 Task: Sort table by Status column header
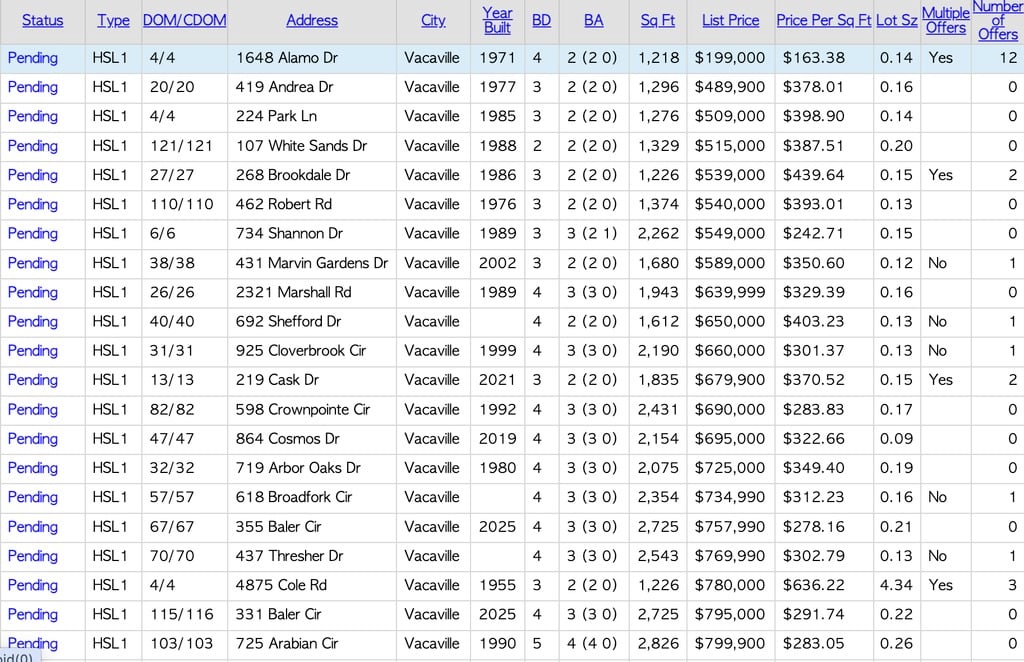[42, 20]
